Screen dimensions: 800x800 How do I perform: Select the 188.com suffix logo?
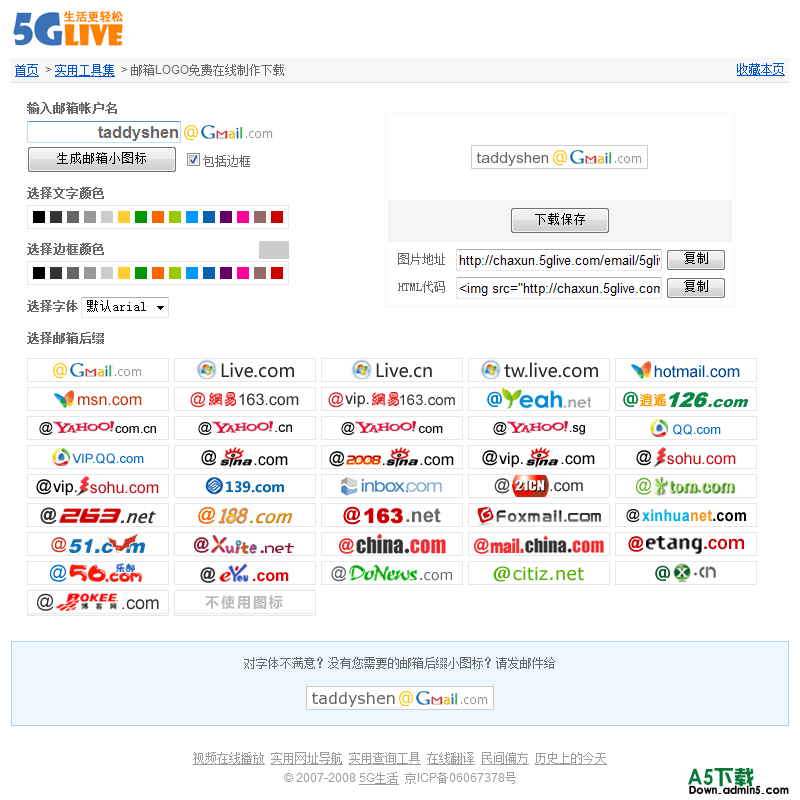coord(245,516)
